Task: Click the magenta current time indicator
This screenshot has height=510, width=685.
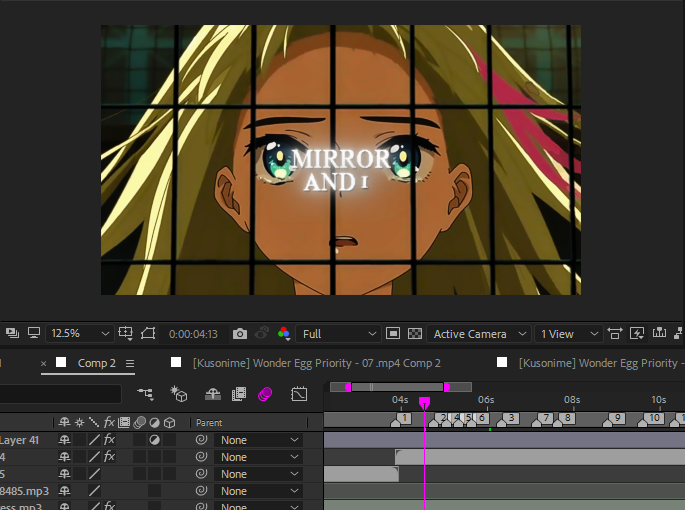Action: tap(424, 402)
